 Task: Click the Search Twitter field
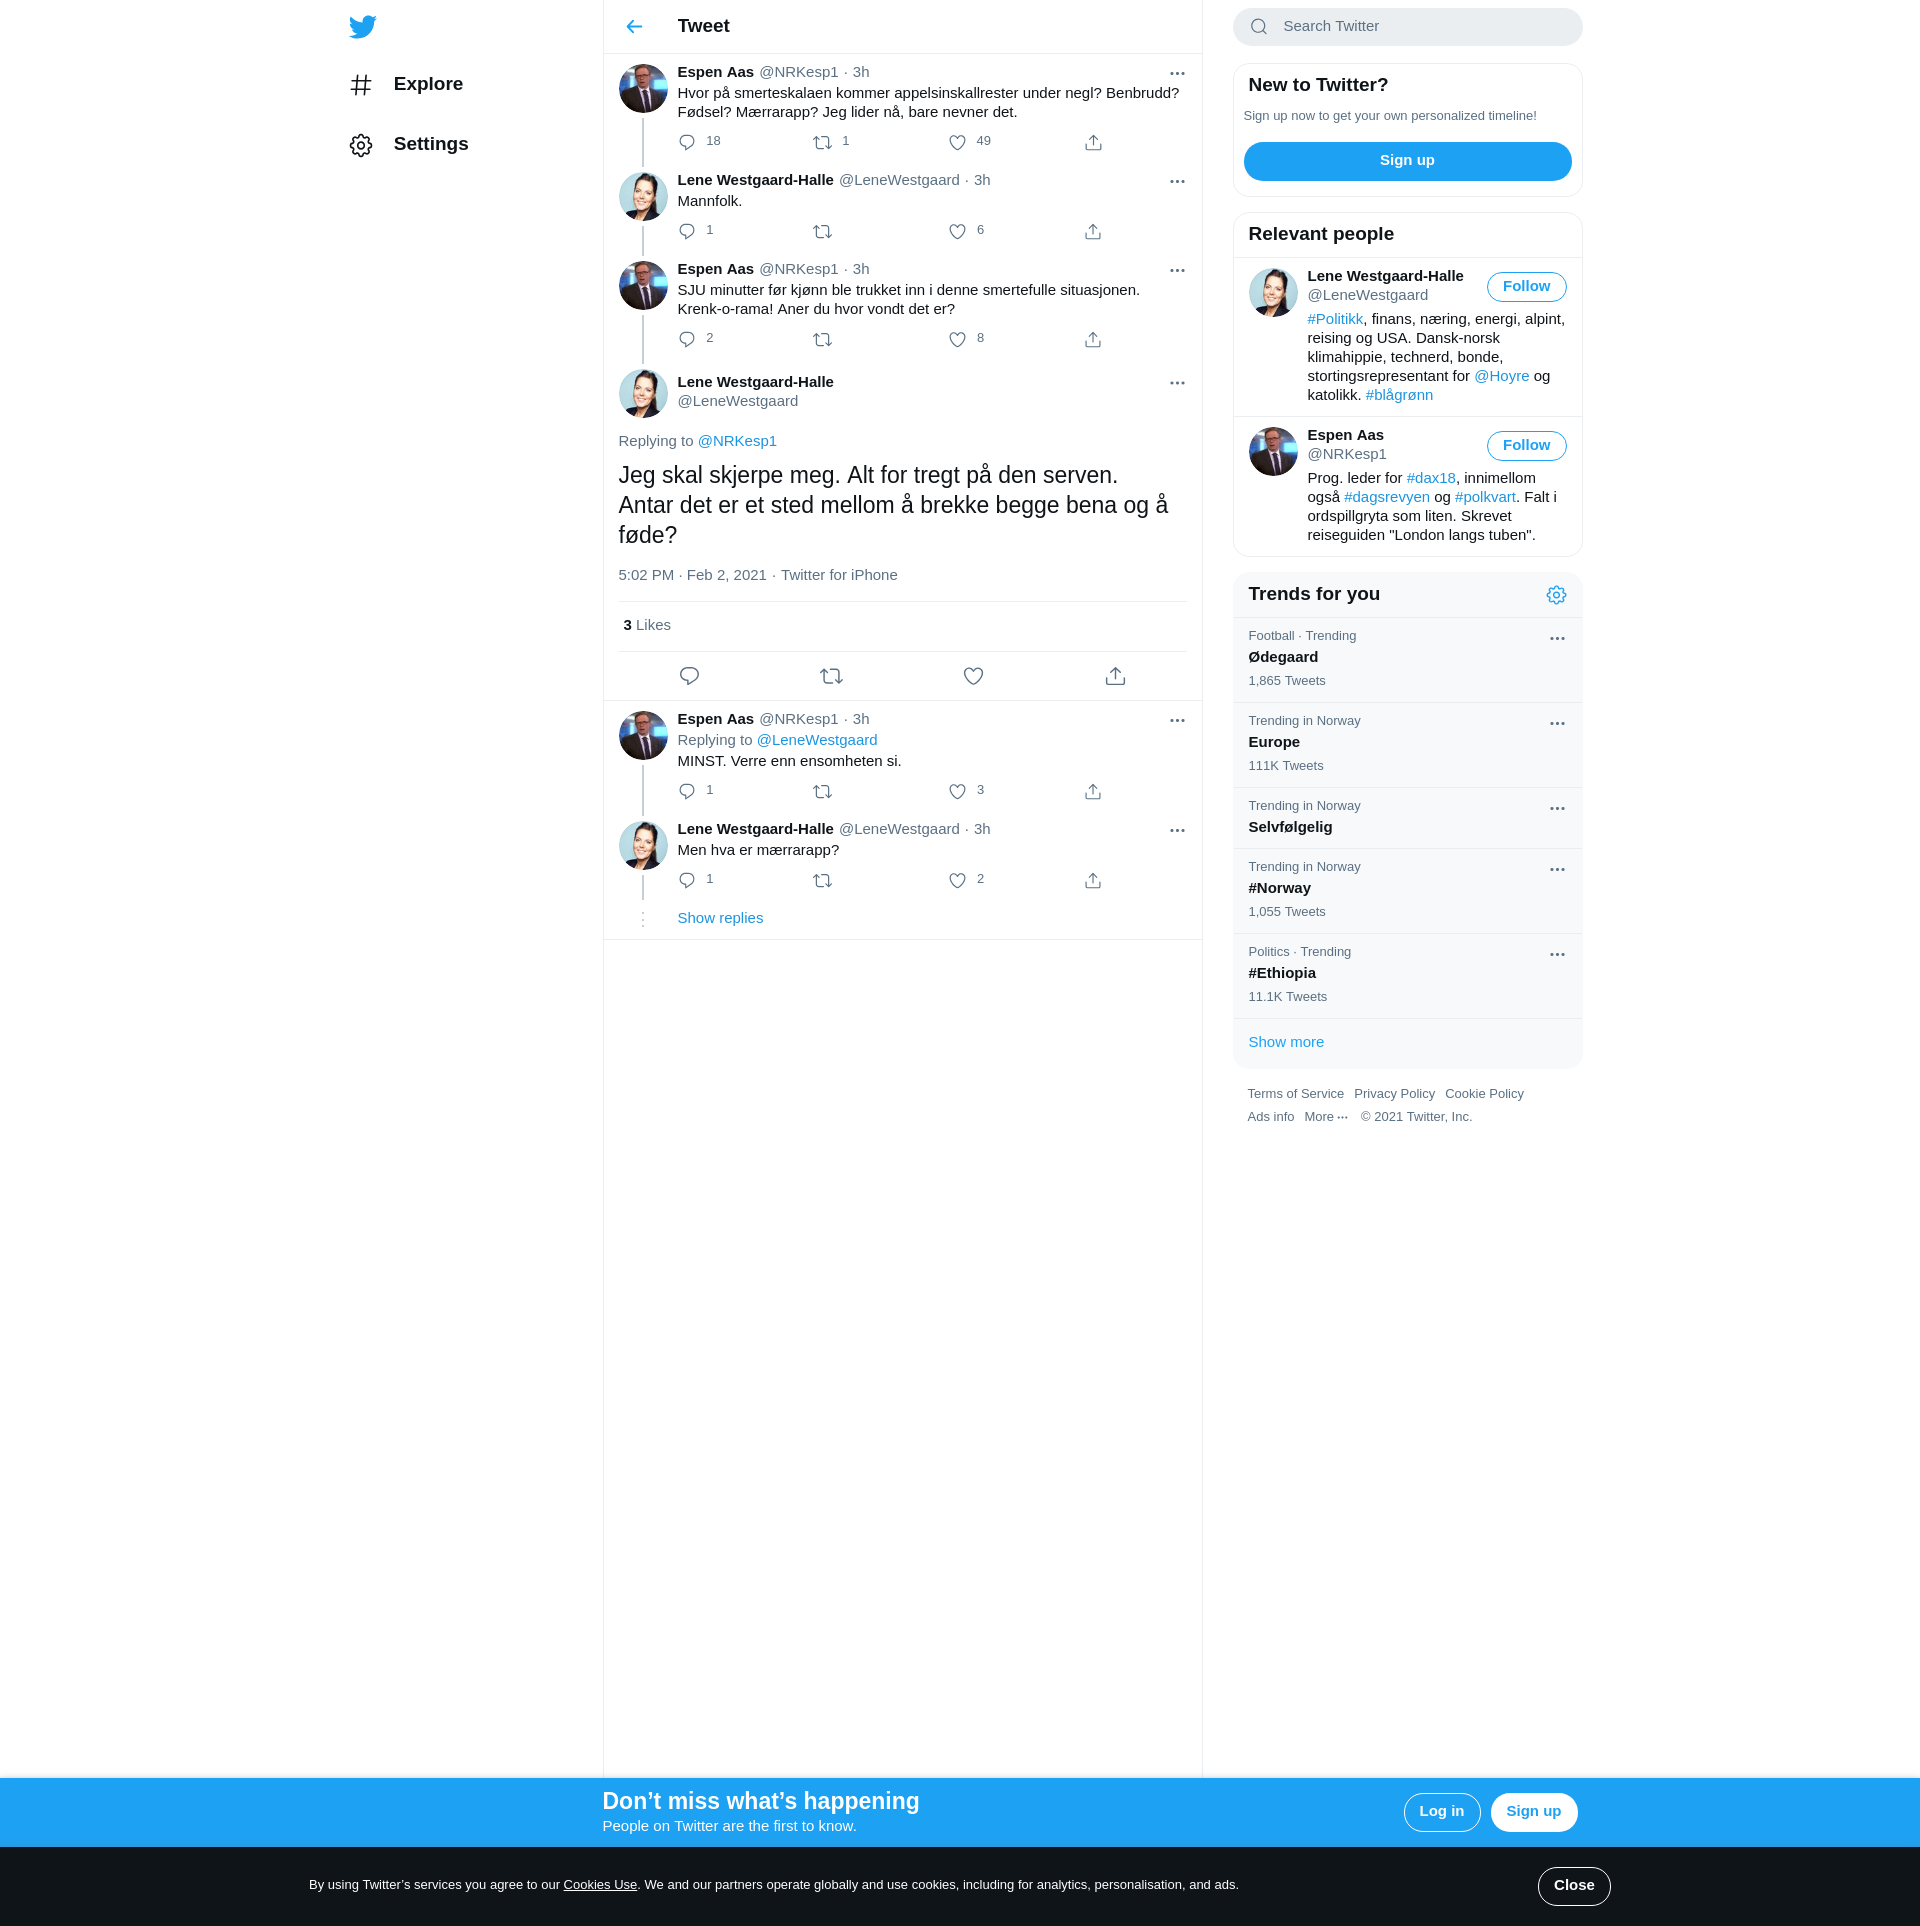(1407, 27)
